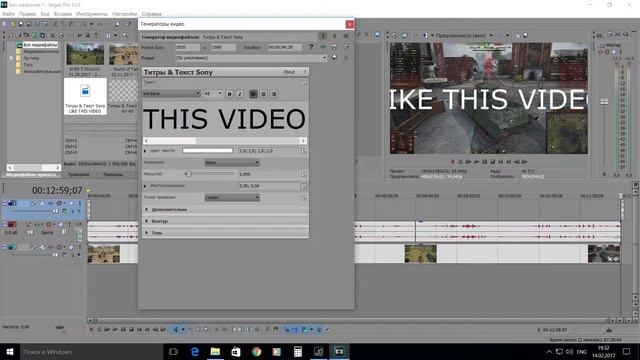Copy snapshot to clipboard icon in preview
Screen dimensions: 640x360
tap(517, 36)
